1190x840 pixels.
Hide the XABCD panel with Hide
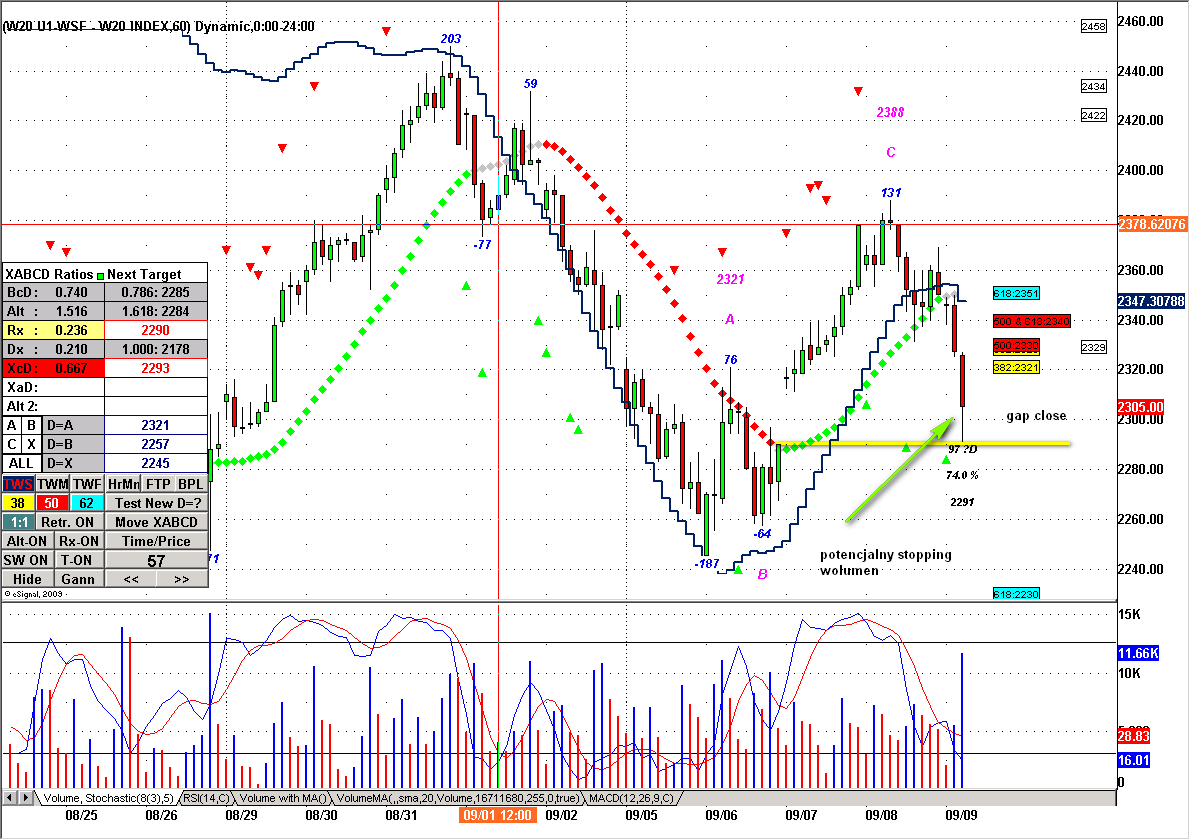coord(27,578)
